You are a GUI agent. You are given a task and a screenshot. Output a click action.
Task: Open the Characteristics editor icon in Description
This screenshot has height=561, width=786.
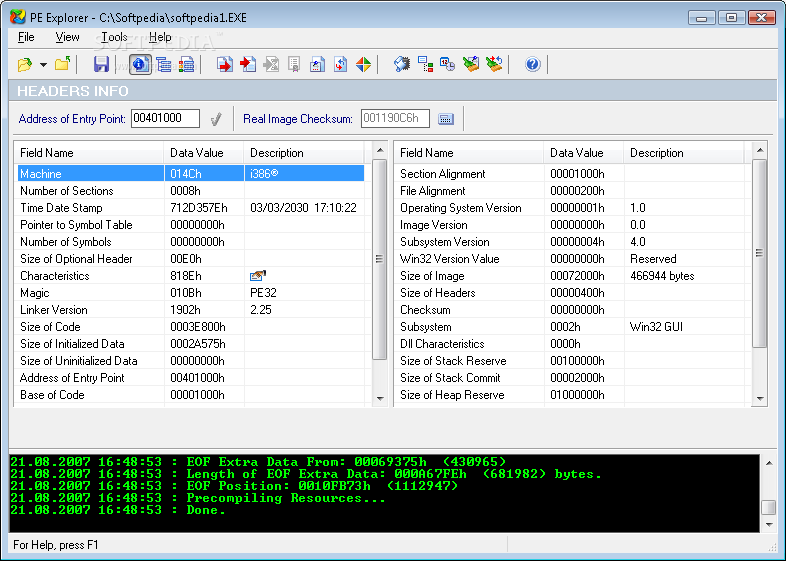[258, 275]
